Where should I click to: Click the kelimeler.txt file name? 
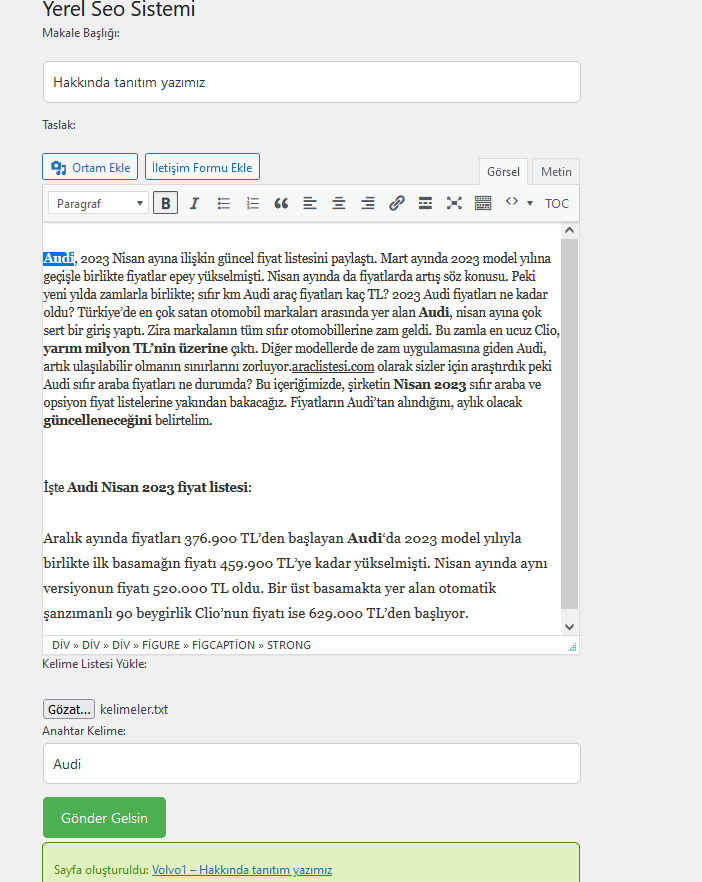pos(134,709)
